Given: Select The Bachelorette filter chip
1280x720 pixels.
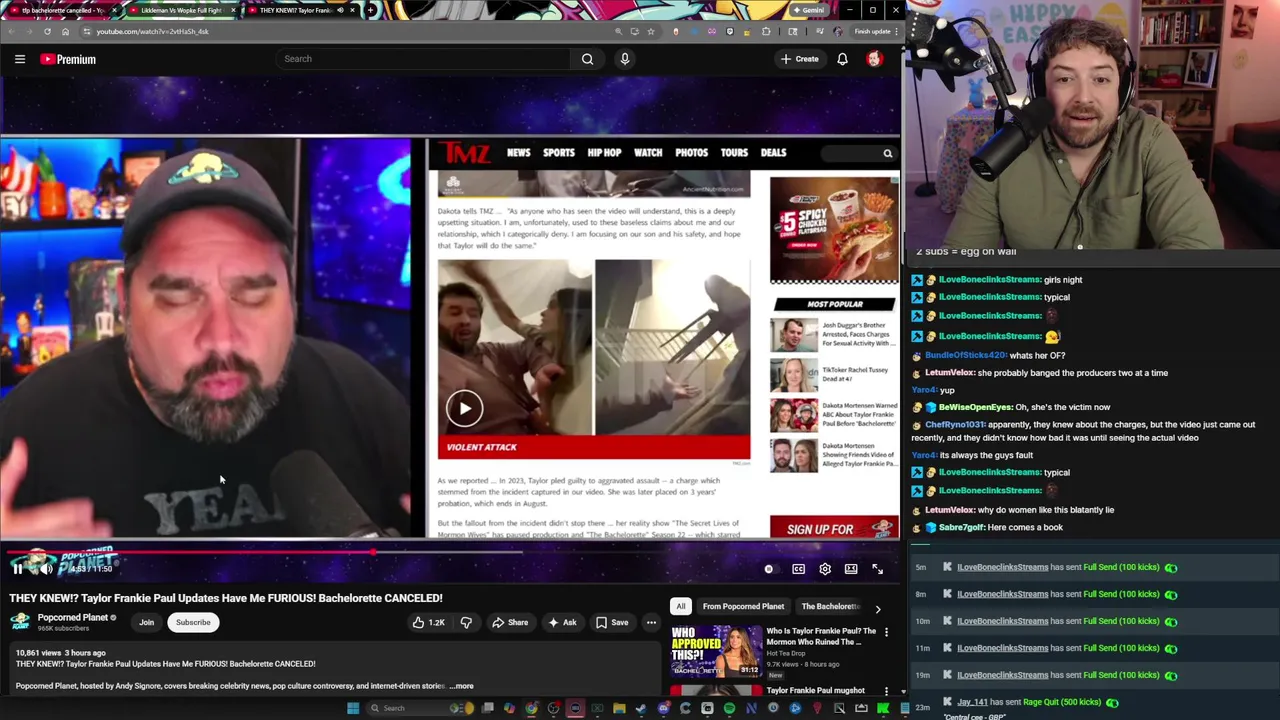Looking at the screenshot, I should point(830,606).
